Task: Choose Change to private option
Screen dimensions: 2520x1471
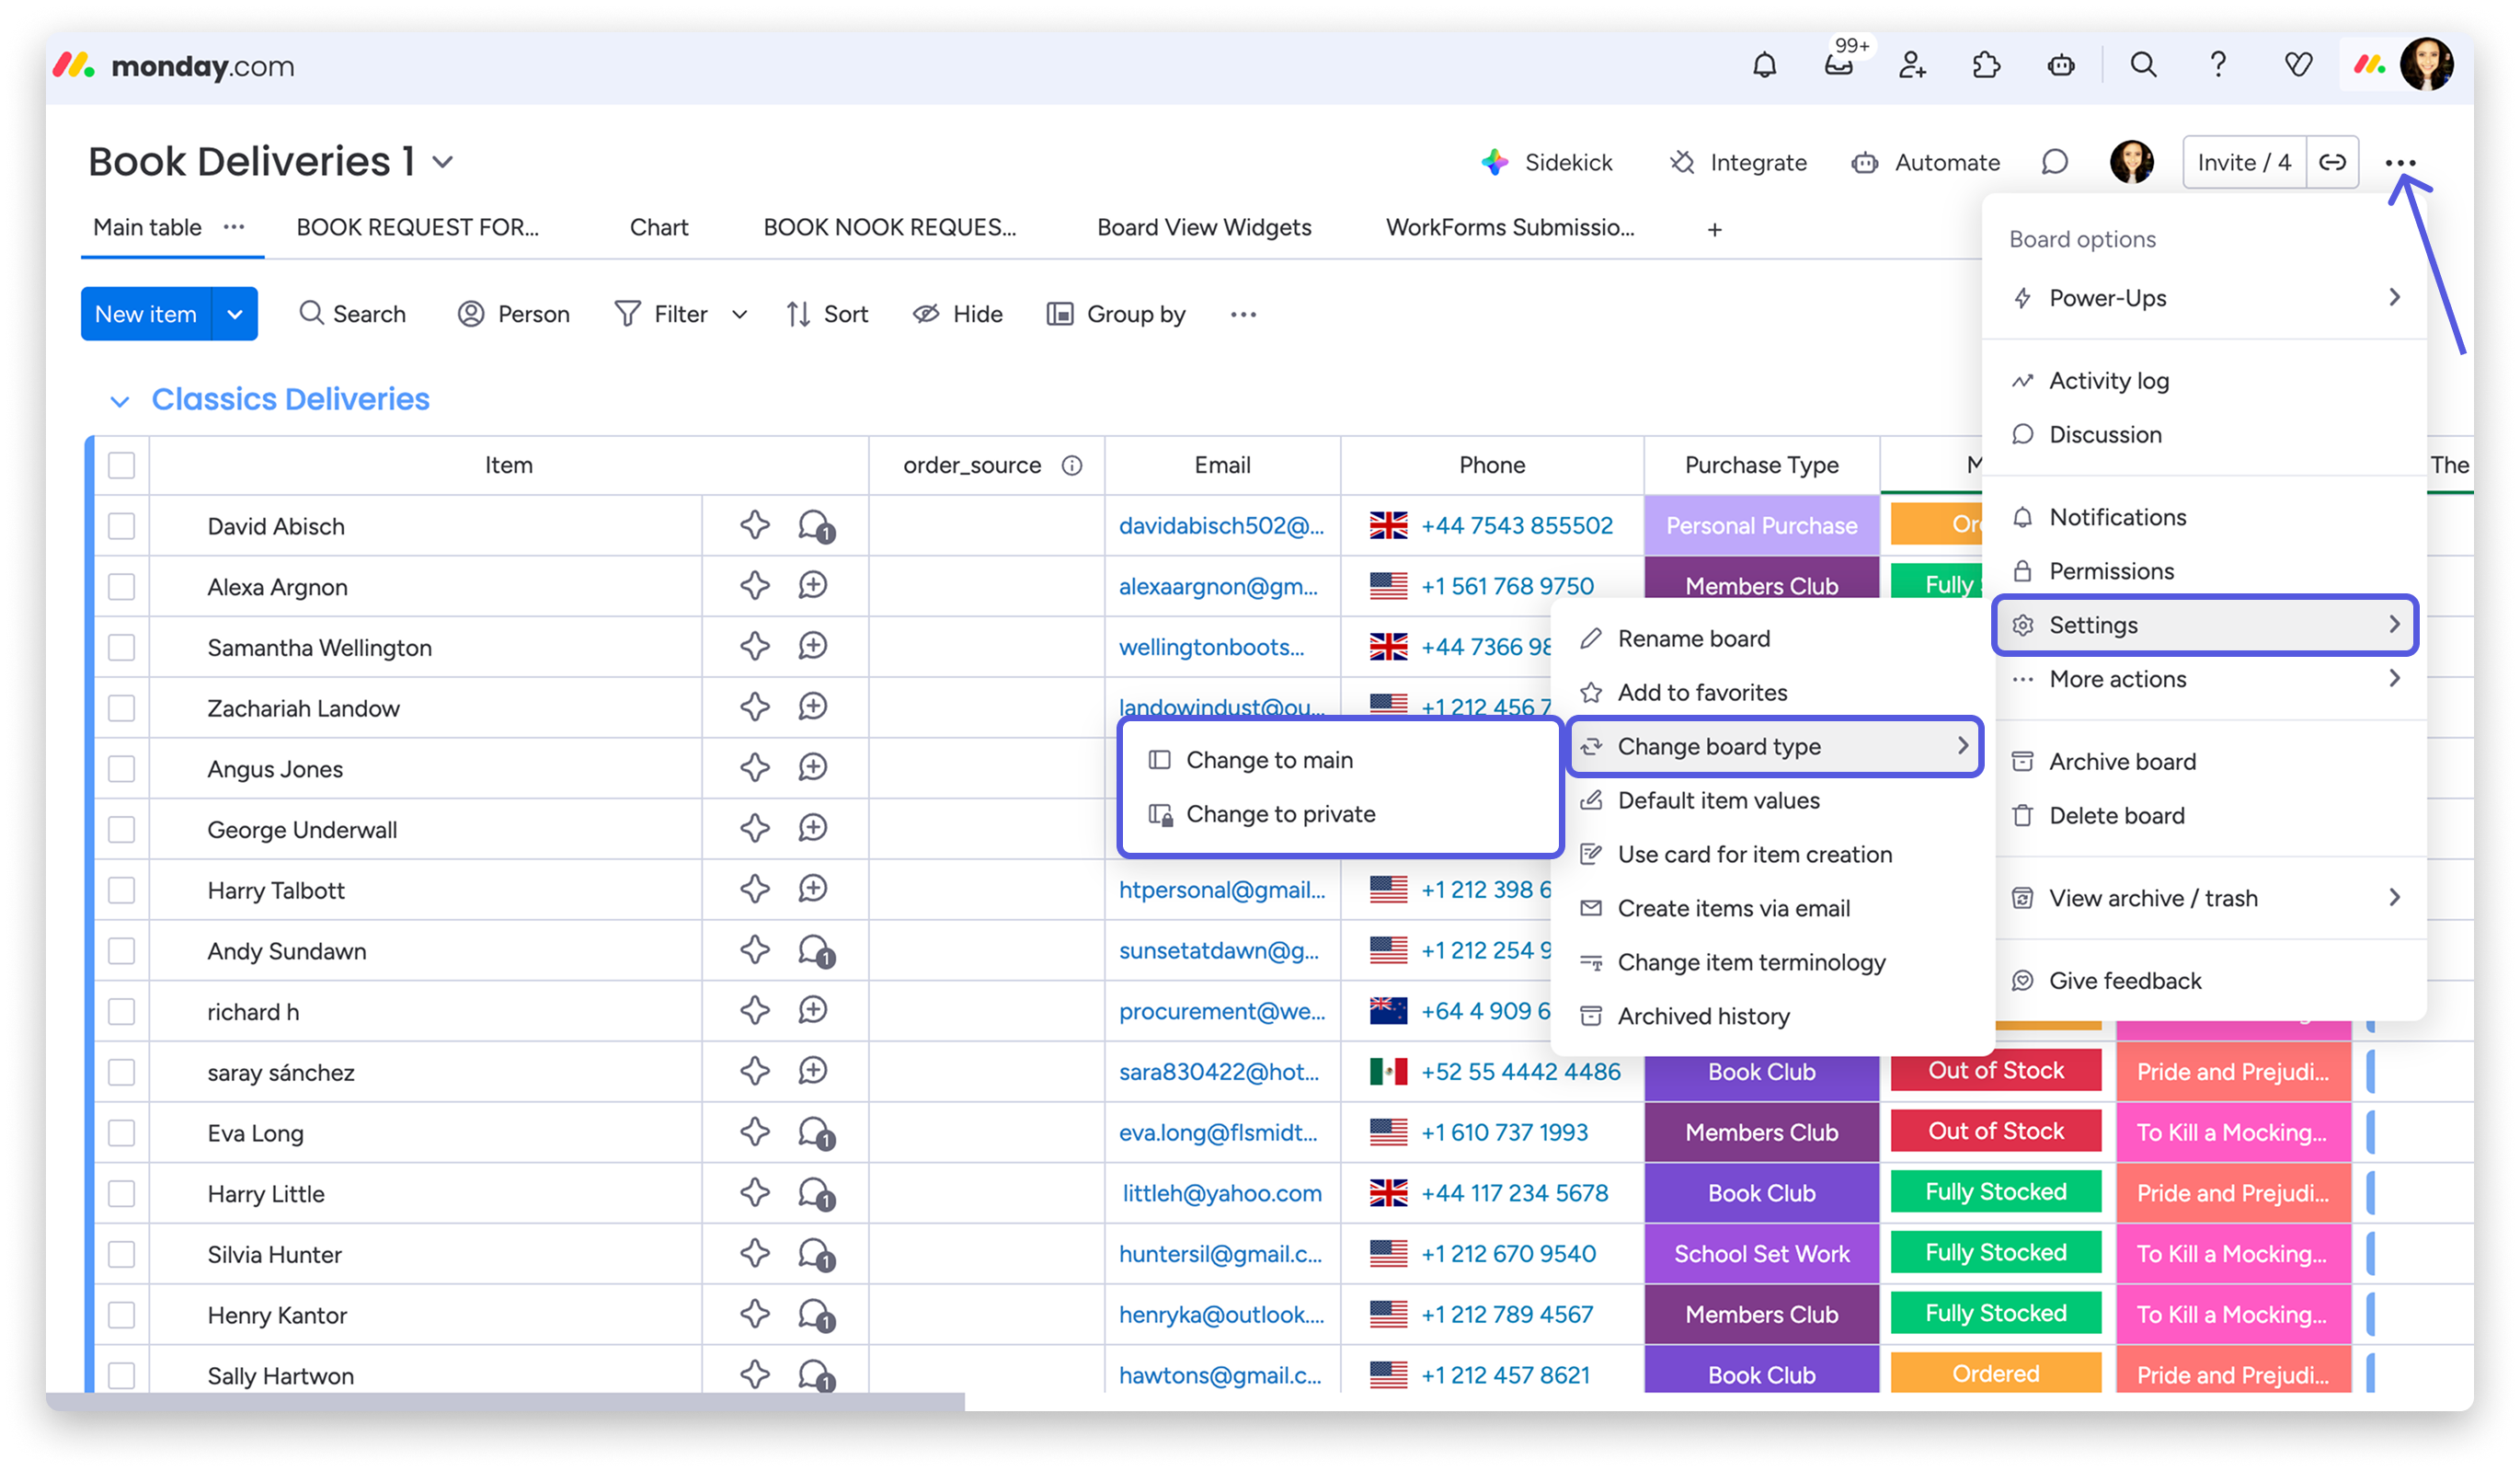Action: point(1280,814)
